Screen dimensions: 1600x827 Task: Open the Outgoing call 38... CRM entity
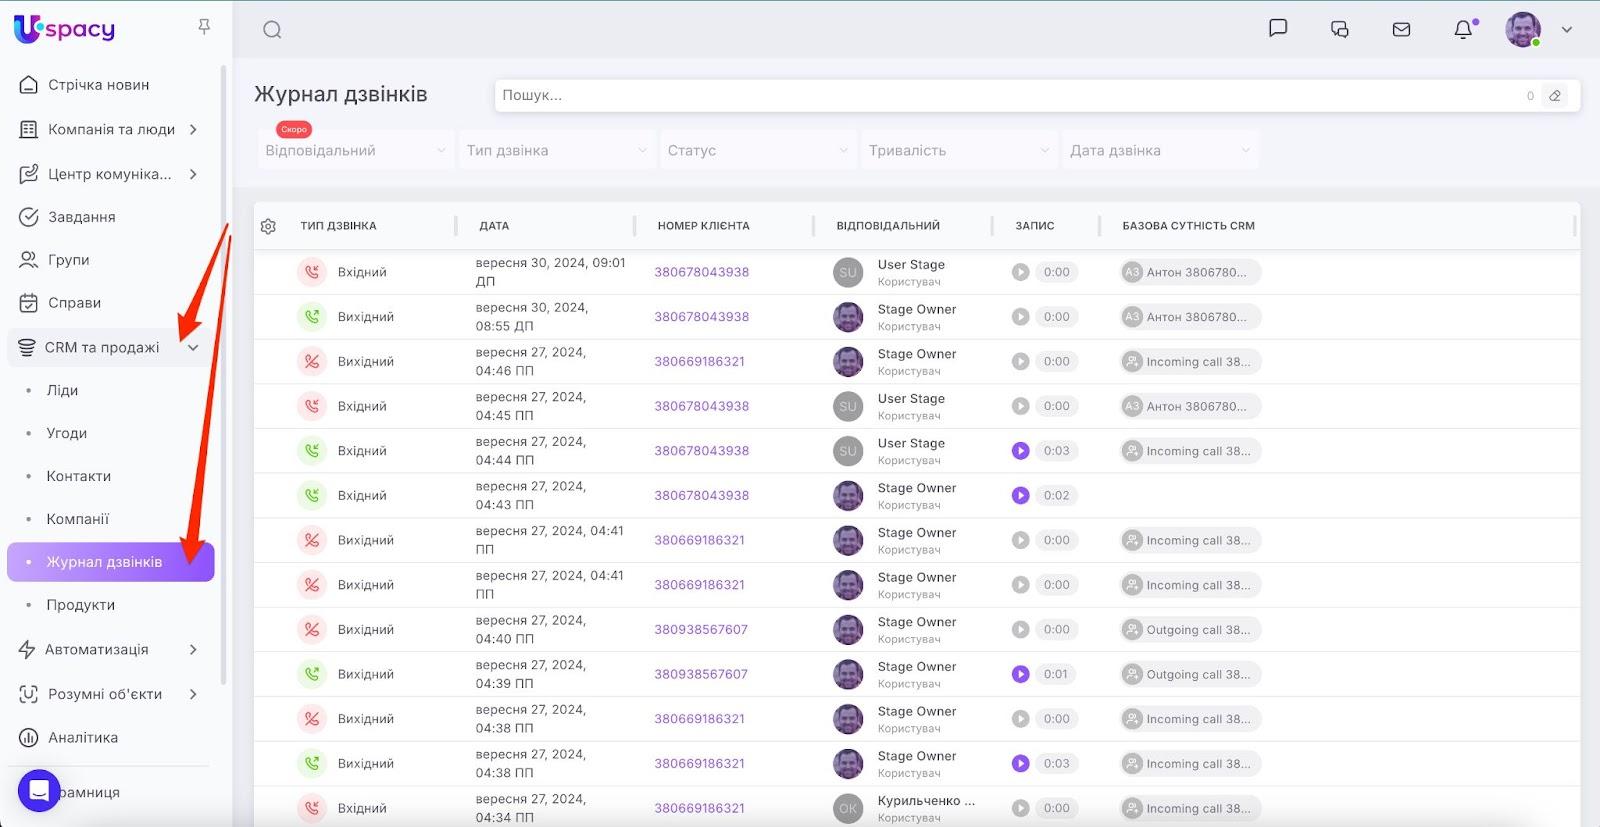1190,630
